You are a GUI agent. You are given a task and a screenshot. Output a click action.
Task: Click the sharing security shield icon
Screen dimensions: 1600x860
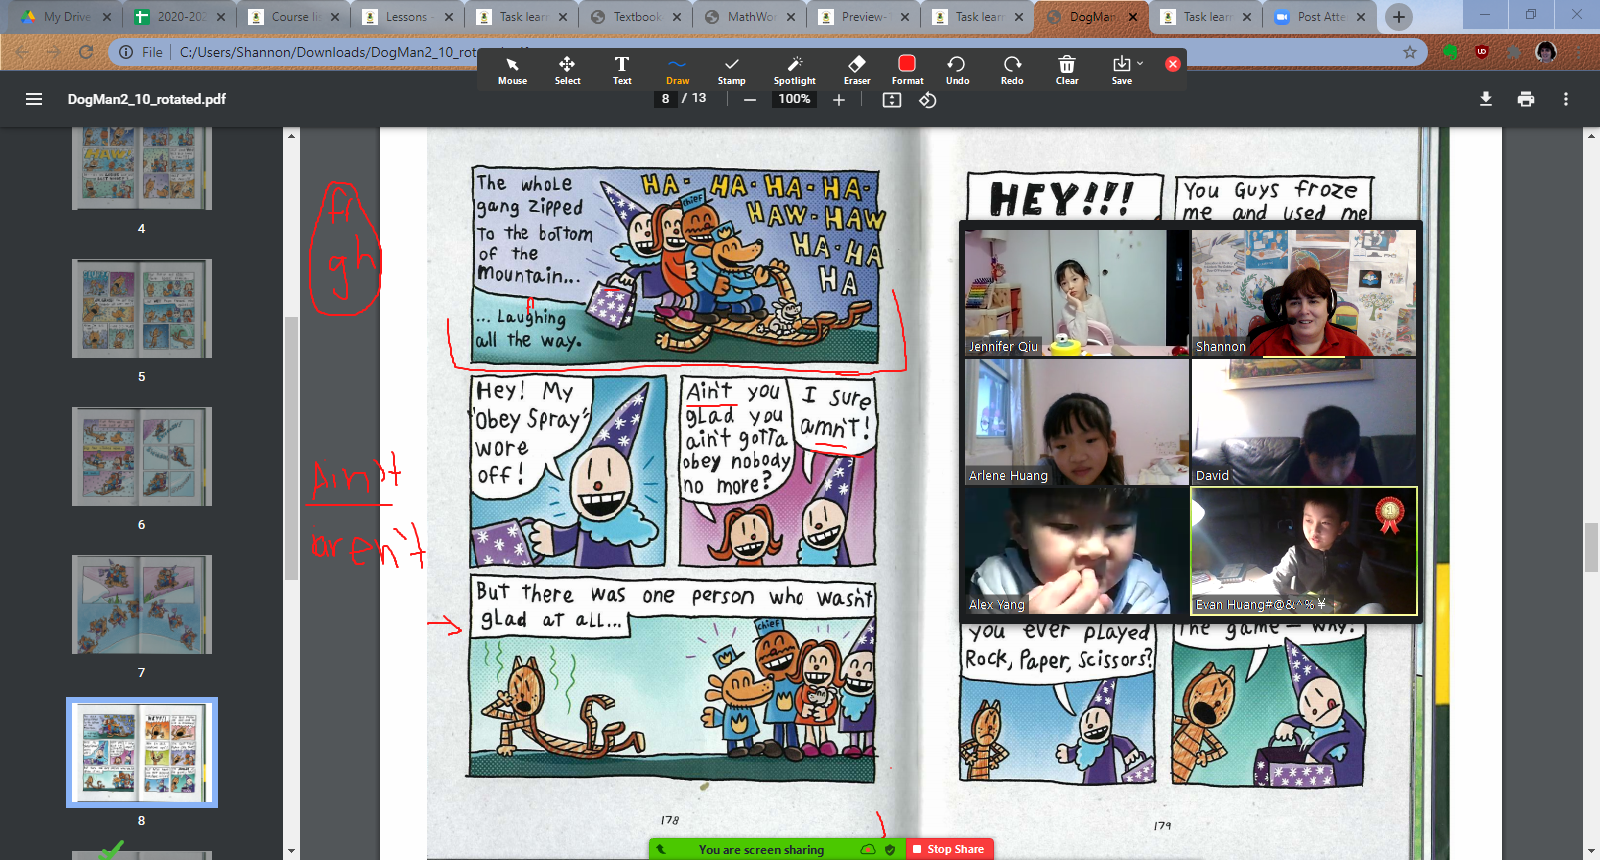[890, 849]
